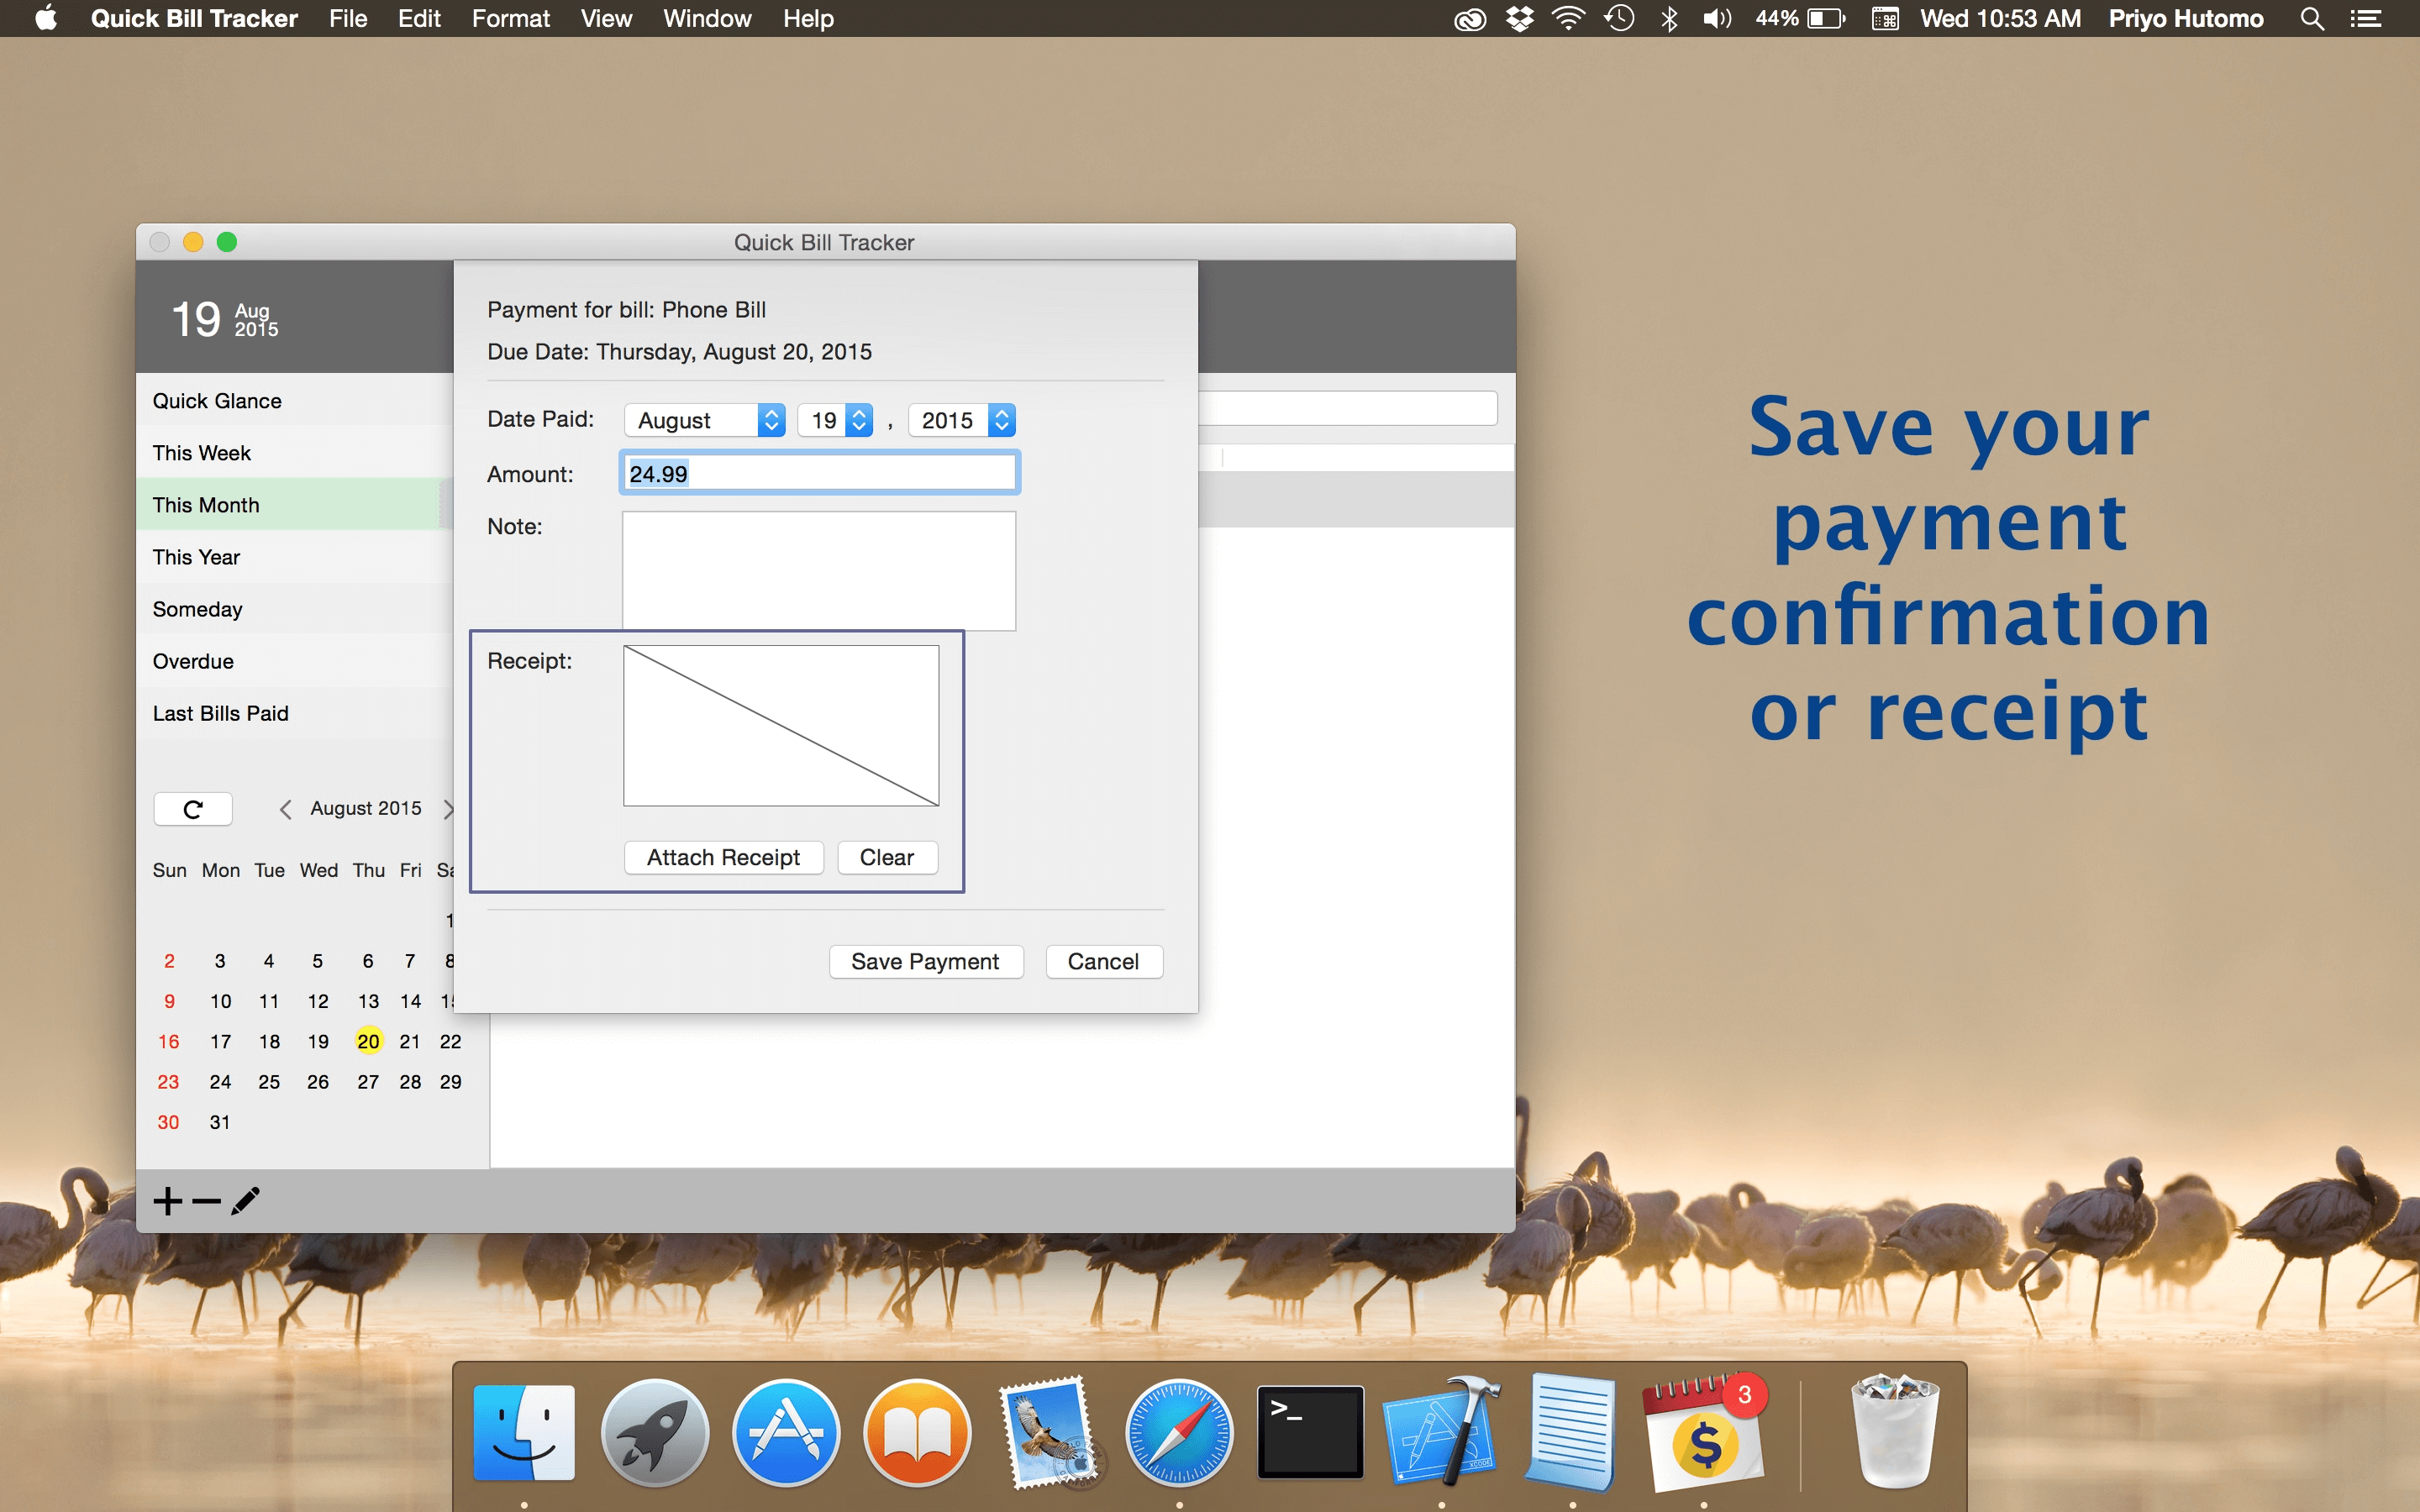Select August 20 on the calendar
The height and width of the screenshot is (1512, 2420).
[368, 1041]
